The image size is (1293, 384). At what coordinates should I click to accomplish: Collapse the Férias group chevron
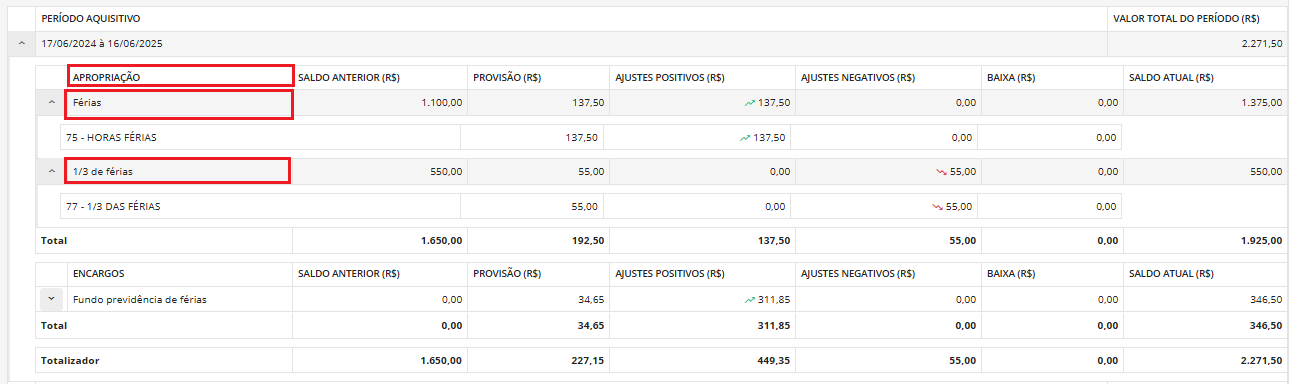51,103
